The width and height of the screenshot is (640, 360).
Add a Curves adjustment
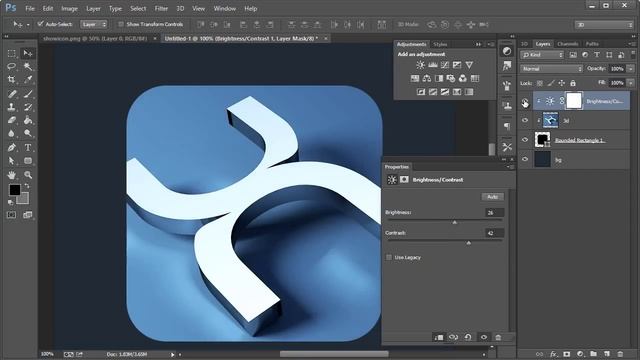click(x=445, y=65)
